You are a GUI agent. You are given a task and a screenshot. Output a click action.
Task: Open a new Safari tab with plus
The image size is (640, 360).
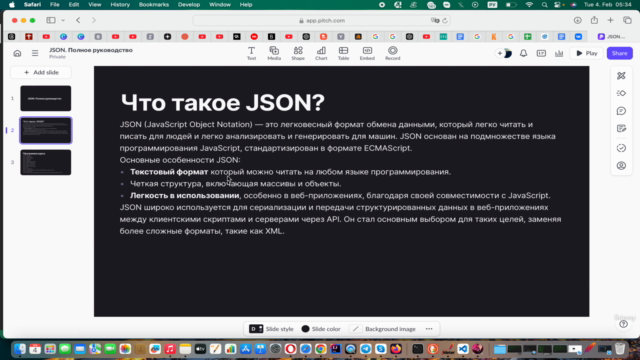611,20
